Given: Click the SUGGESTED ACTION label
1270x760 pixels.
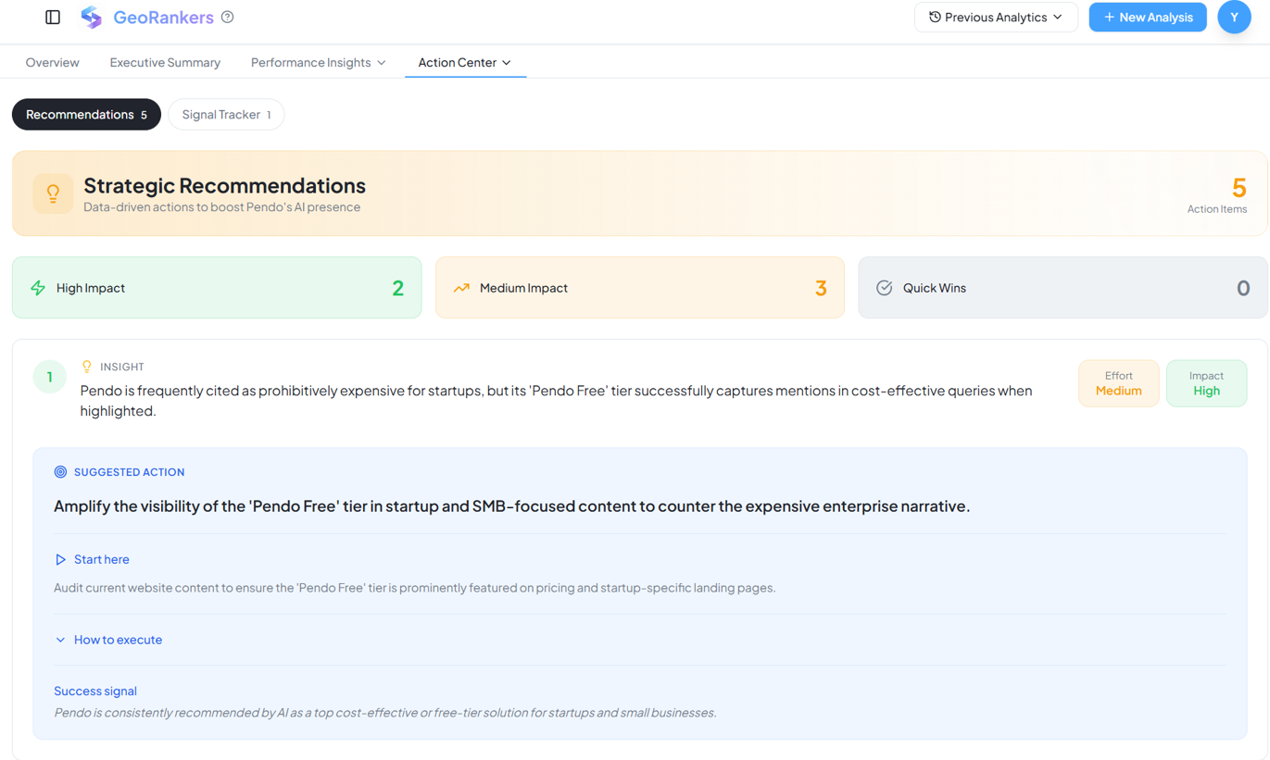Looking at the screenshot, I should 129,472.
